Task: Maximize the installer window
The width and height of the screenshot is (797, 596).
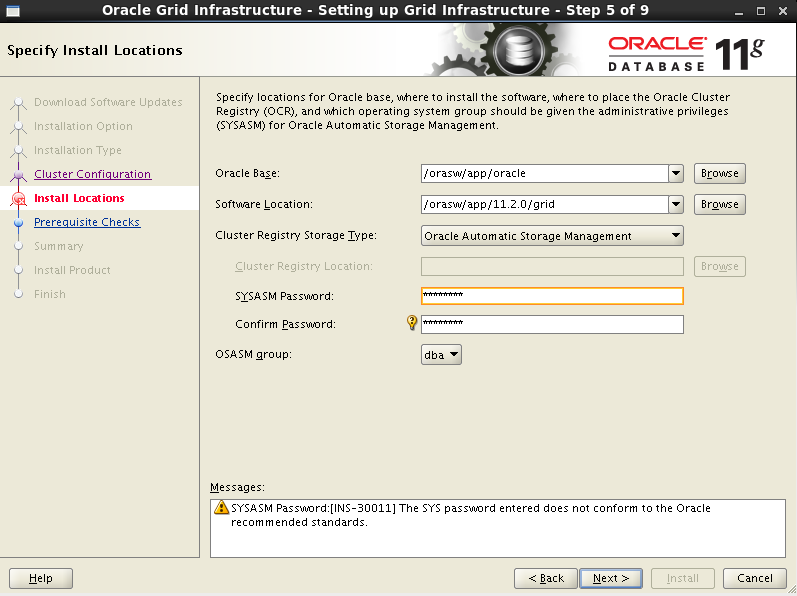Action: pos(760,11)
